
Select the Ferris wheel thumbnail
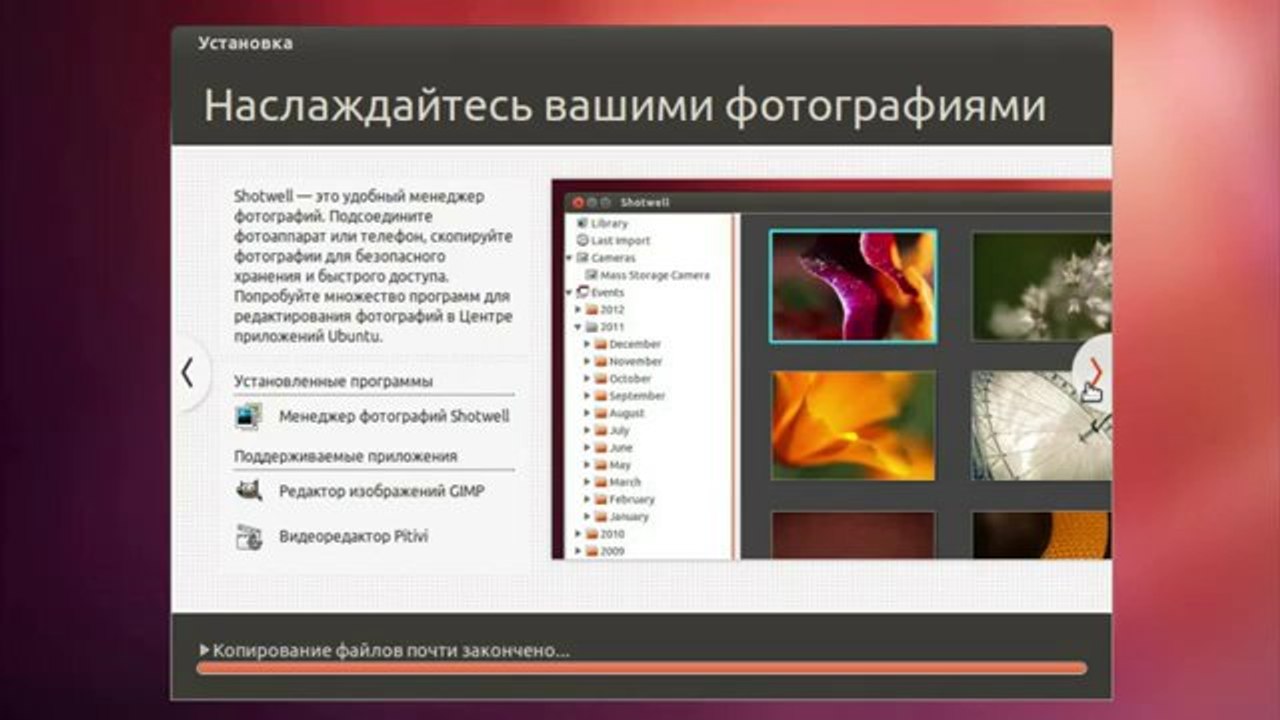coord(1041,425)
